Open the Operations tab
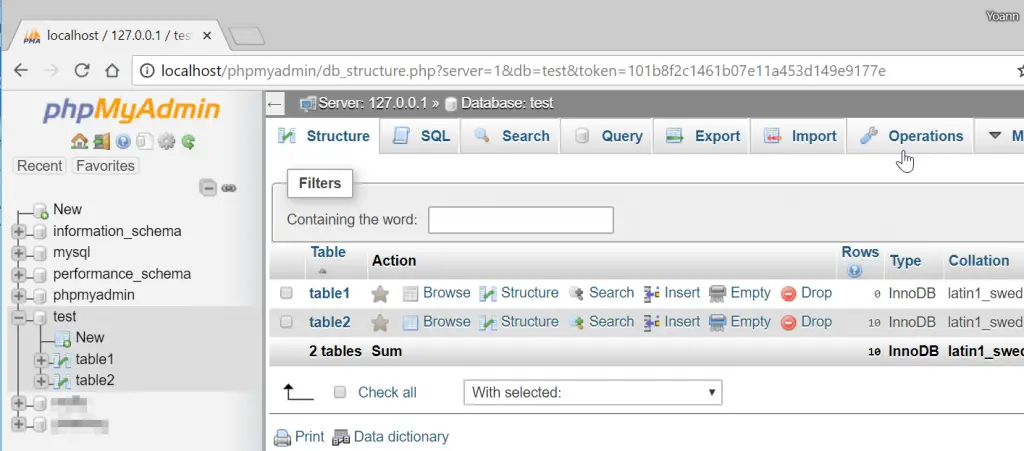 [912, 136]
